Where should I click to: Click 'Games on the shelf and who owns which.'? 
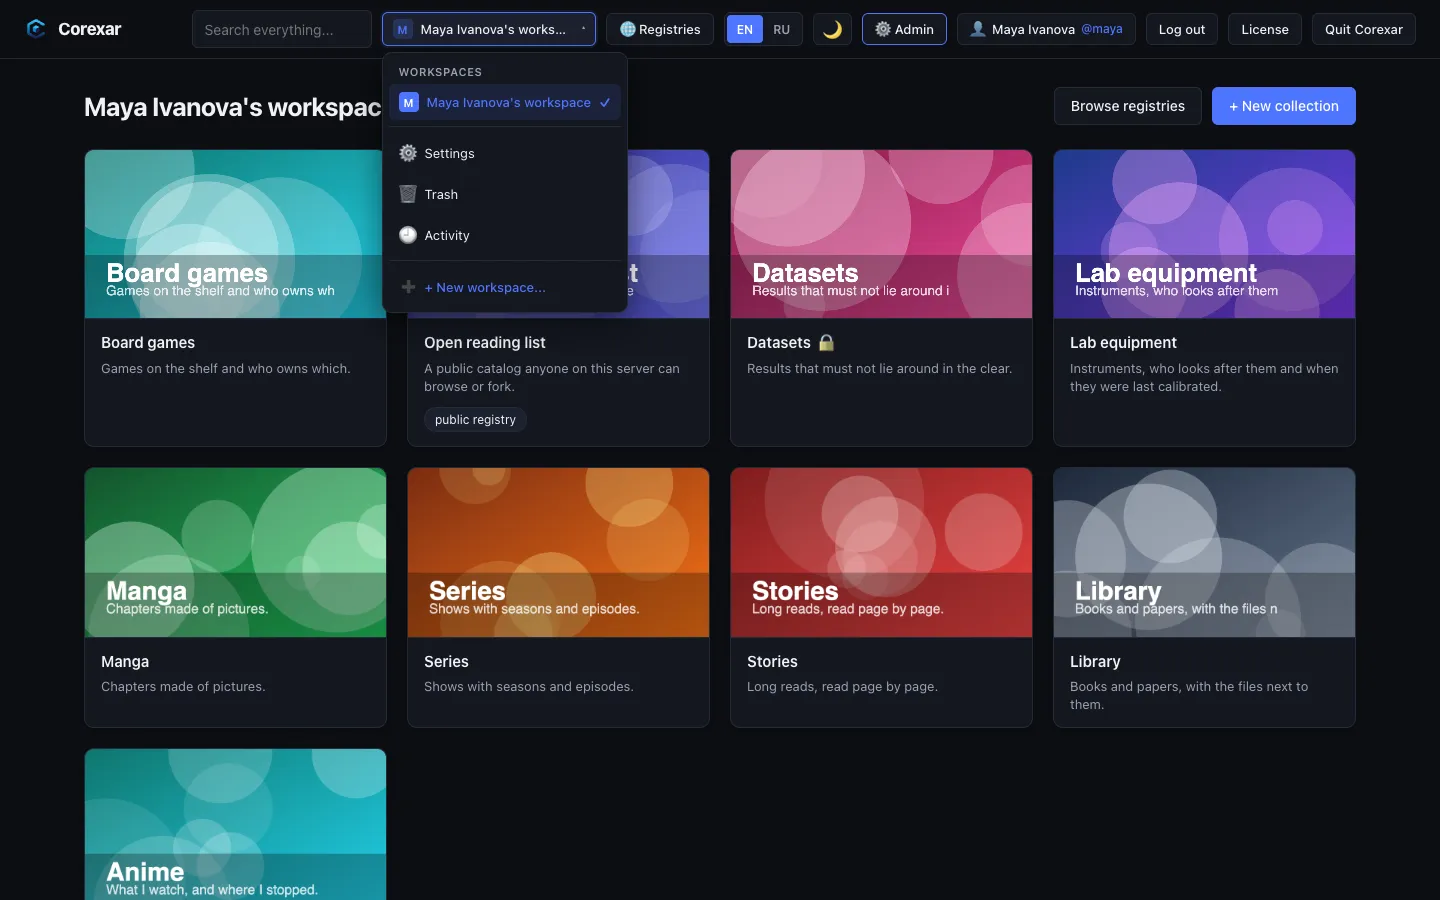(x=226, y=369)
